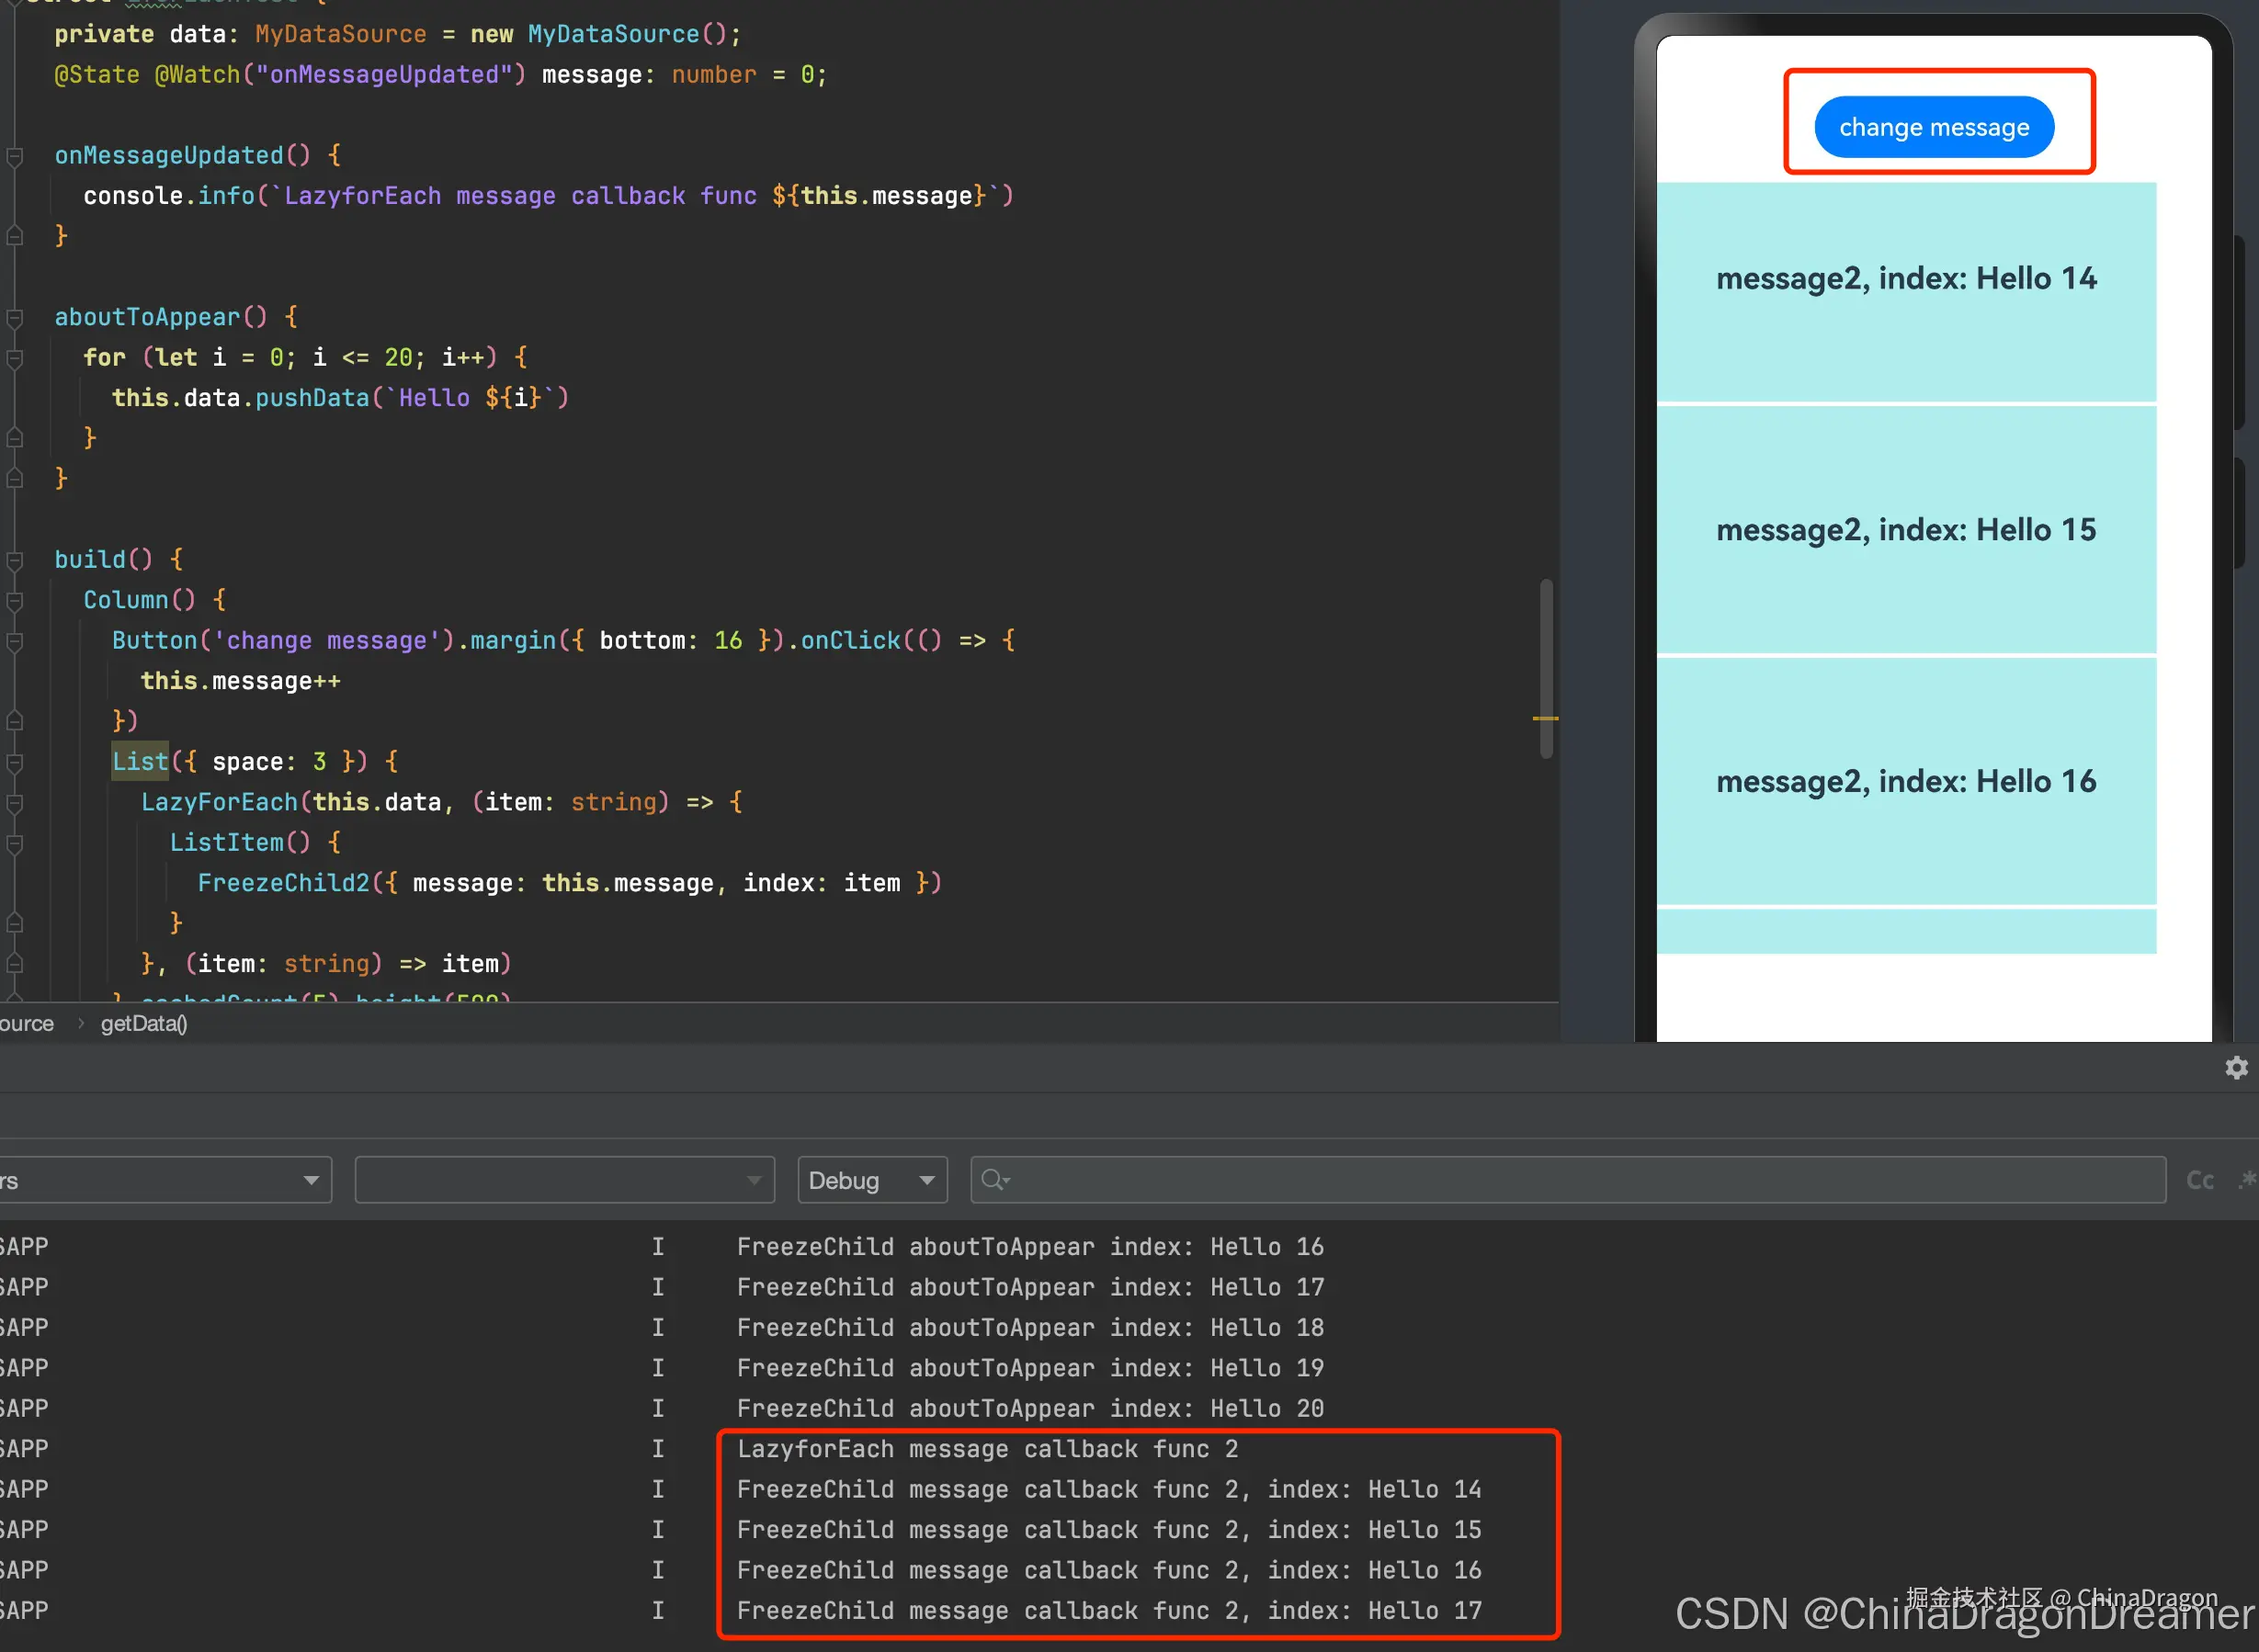Click log row 'callback func 2, index: Hello 15'
Screen dimensions: 2259x1652
pyautogui.click(x=1109, y=1530)
